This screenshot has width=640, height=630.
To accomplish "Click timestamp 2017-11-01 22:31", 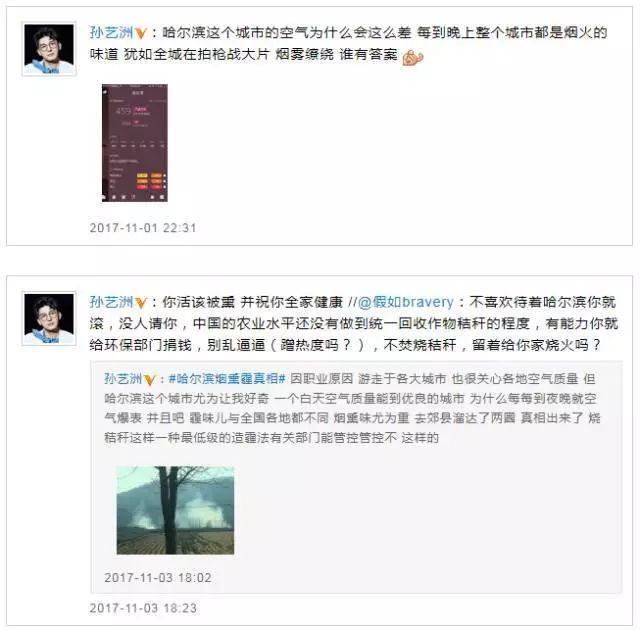I will pos(143,228).
